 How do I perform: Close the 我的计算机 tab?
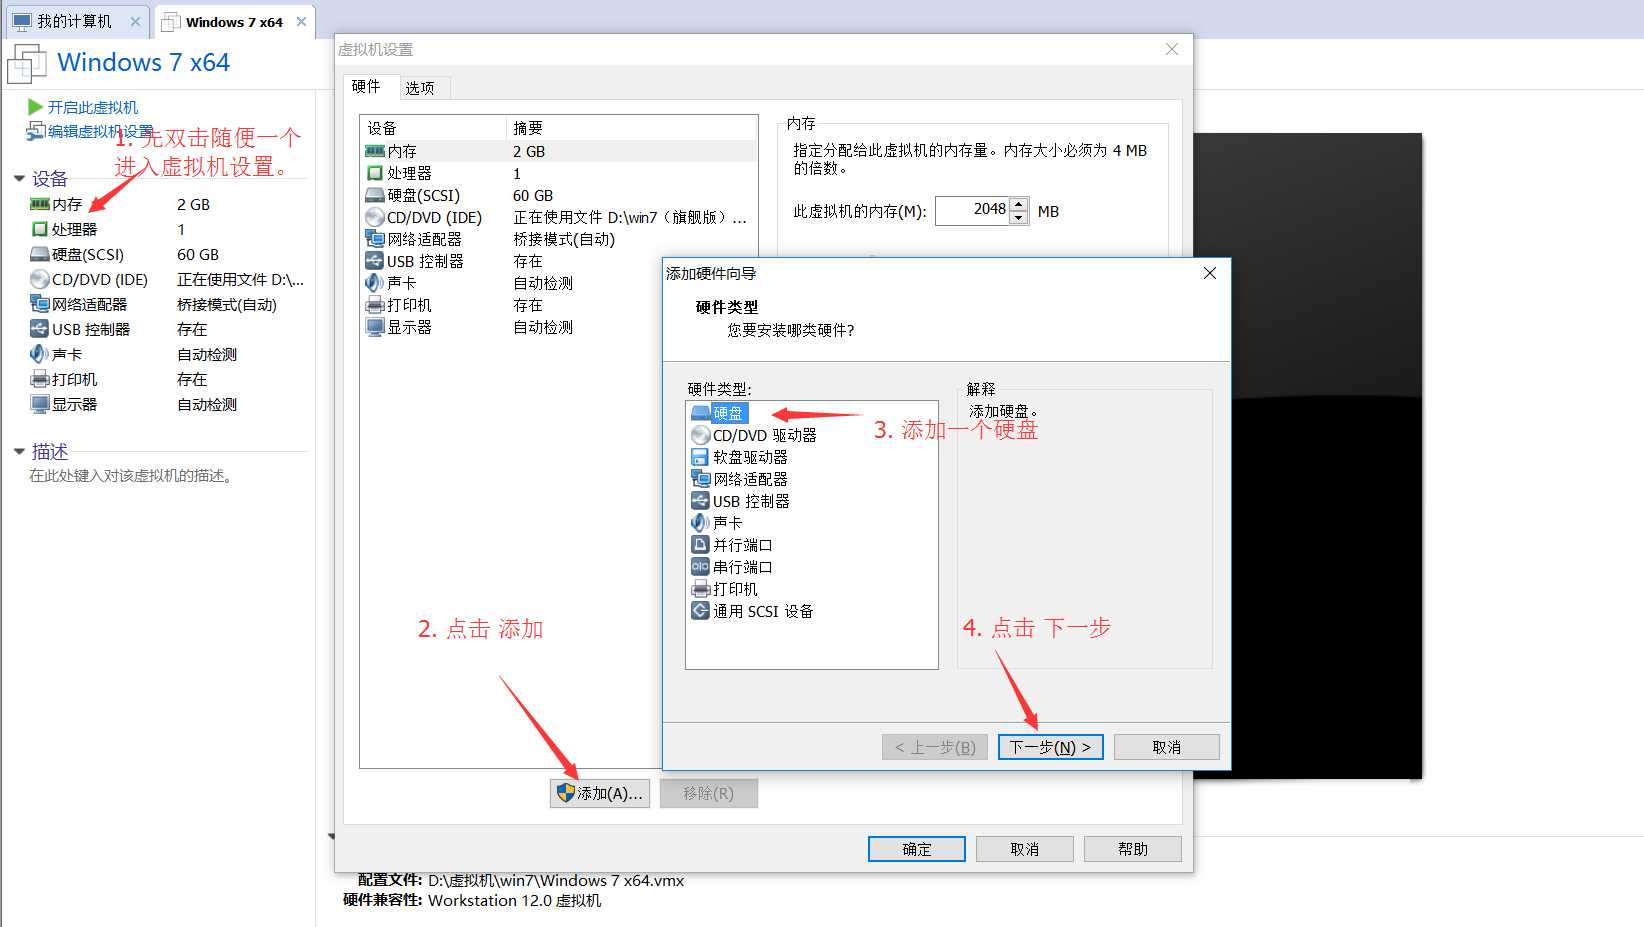[135, 21]
